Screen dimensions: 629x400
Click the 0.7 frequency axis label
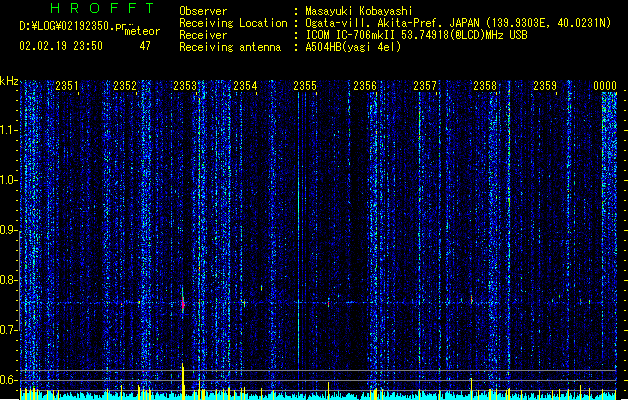coord(8,330)
